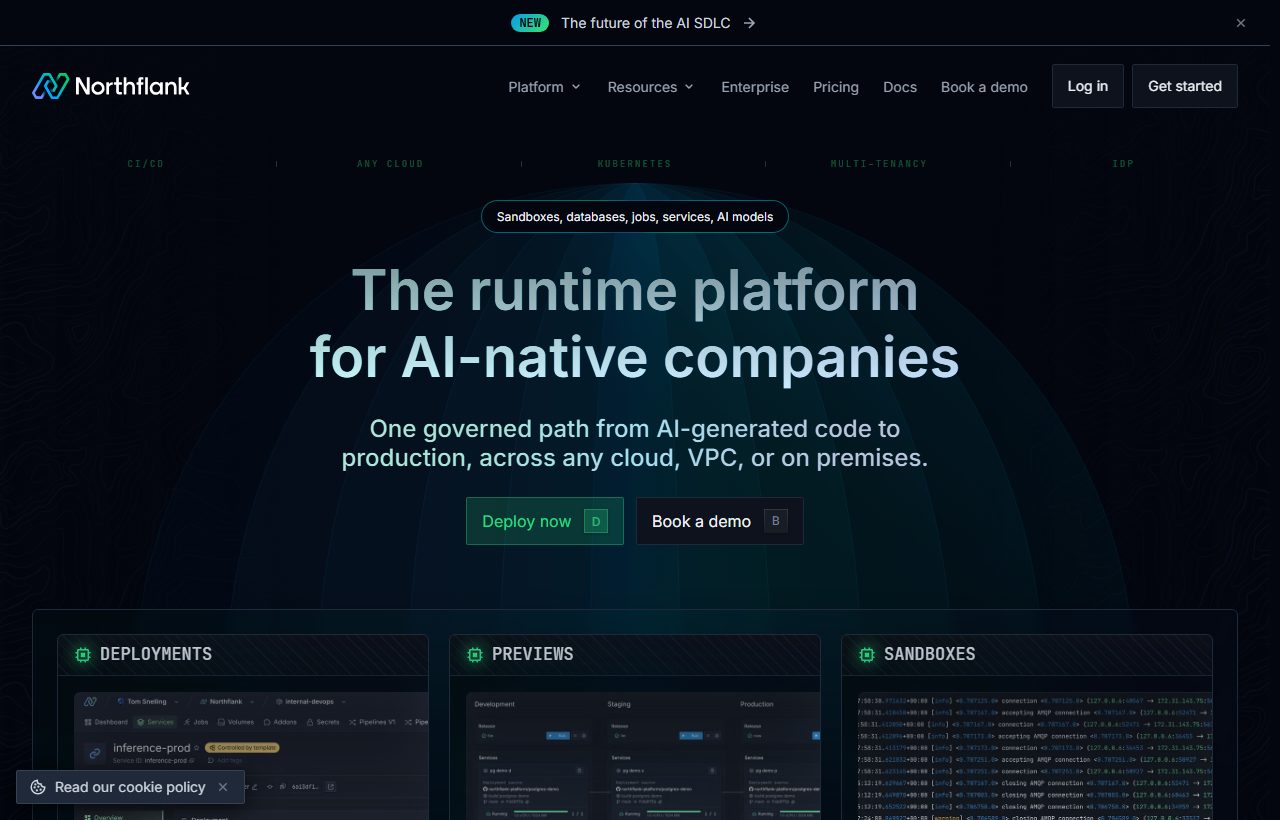Screen dimensions: 1280x820
Task: Click the arrow after 'The future of the AI SDLC'
Action: pyautogui.click(x=750, y=23)
